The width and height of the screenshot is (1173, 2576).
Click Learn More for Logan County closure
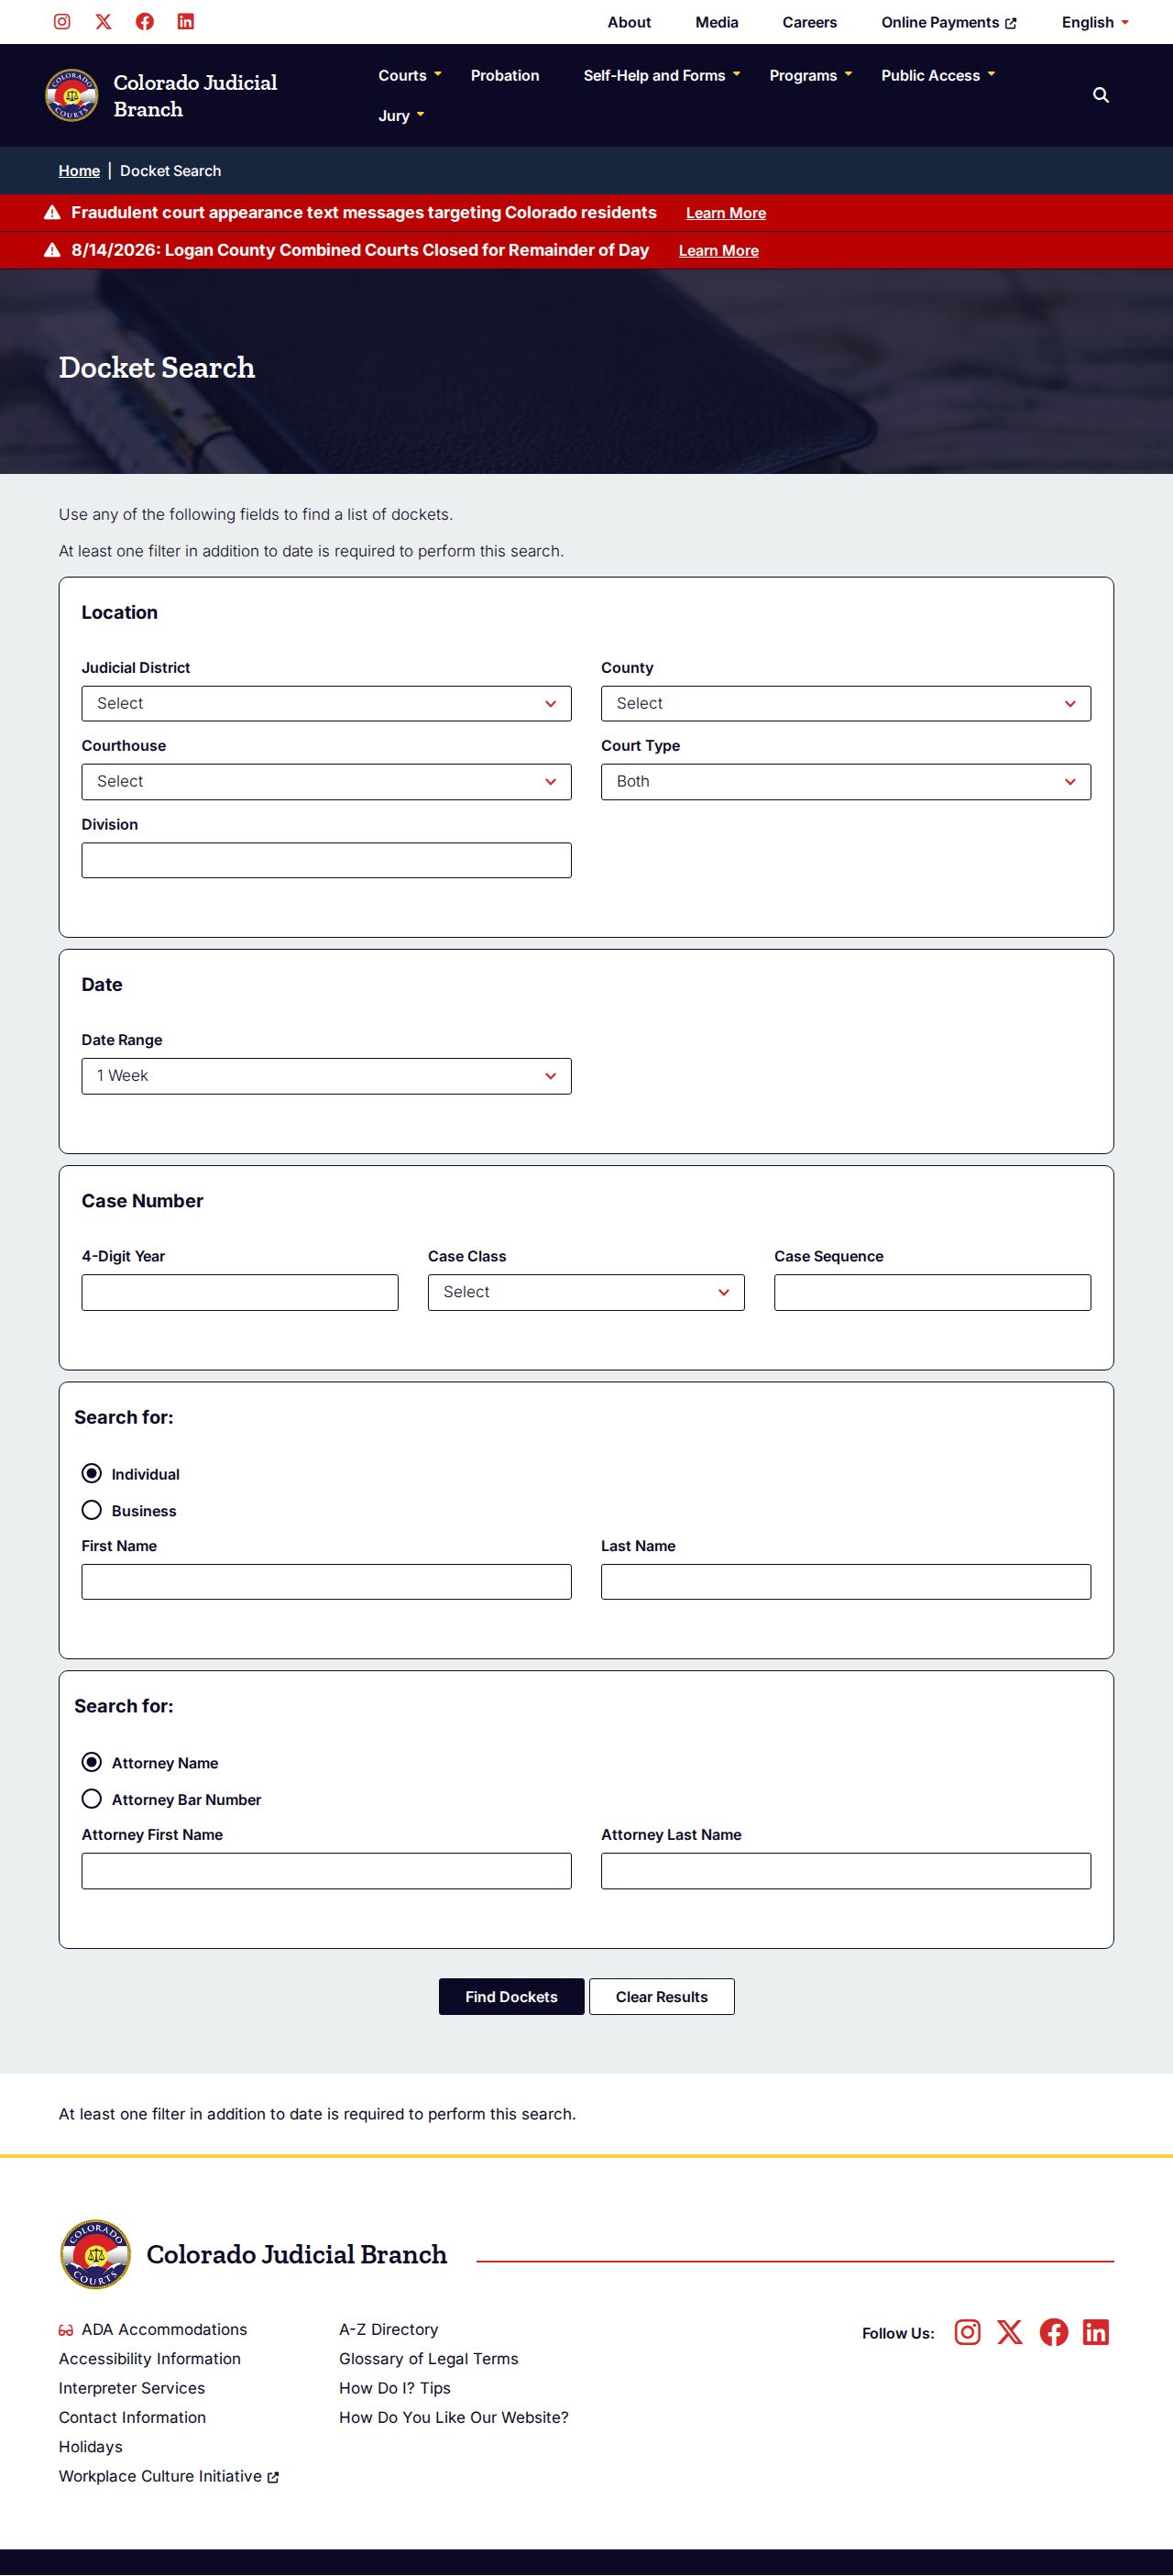tap(719, 251)
